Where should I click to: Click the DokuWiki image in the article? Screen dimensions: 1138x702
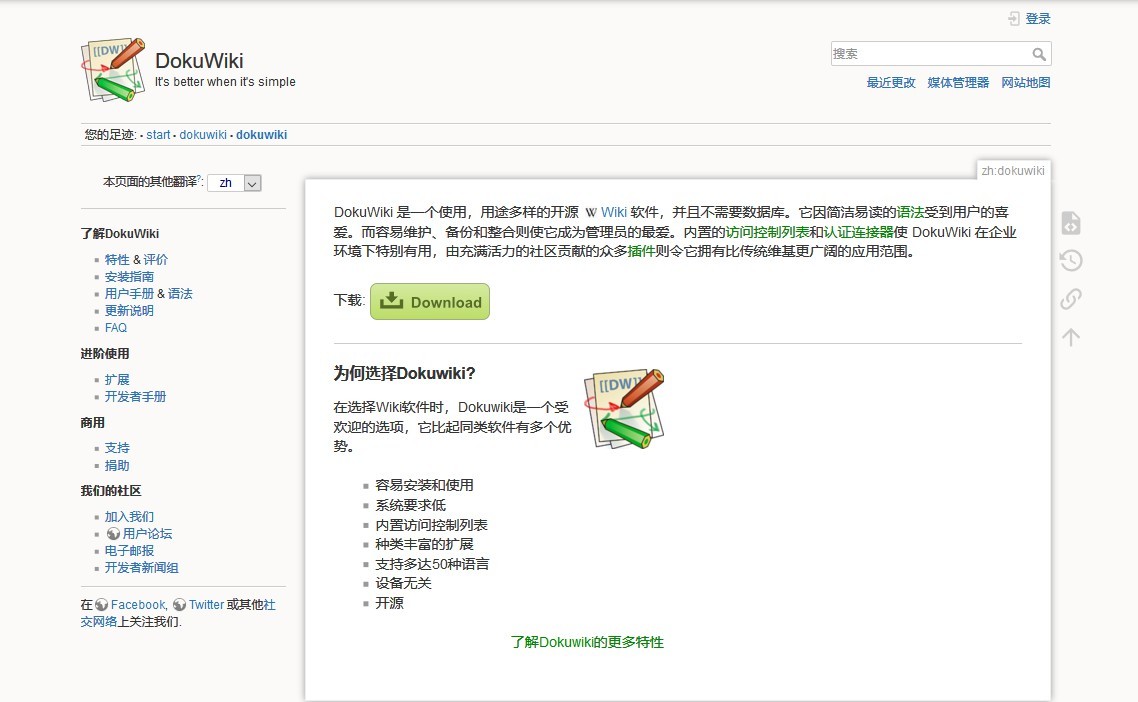(624, 409)
